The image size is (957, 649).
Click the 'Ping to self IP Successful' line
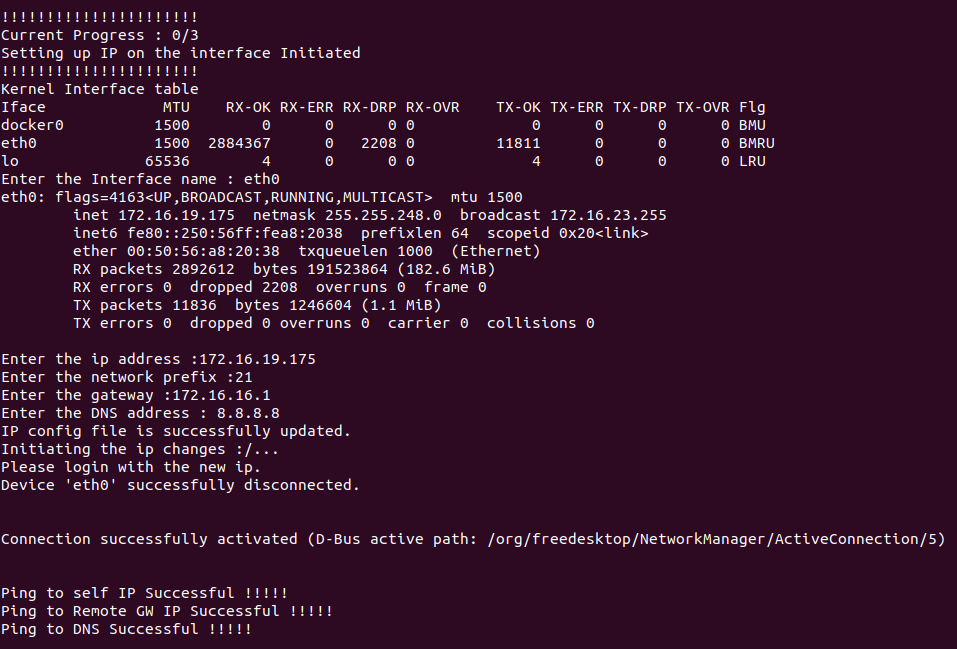(x=145, y=593)
